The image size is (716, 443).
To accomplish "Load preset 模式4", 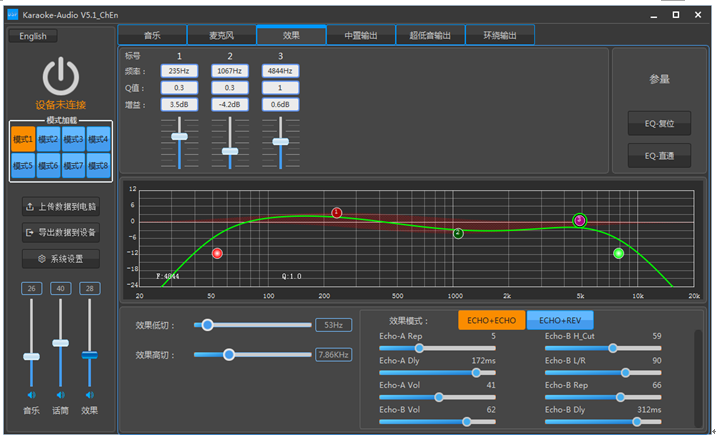I will [x=98, y=139].
